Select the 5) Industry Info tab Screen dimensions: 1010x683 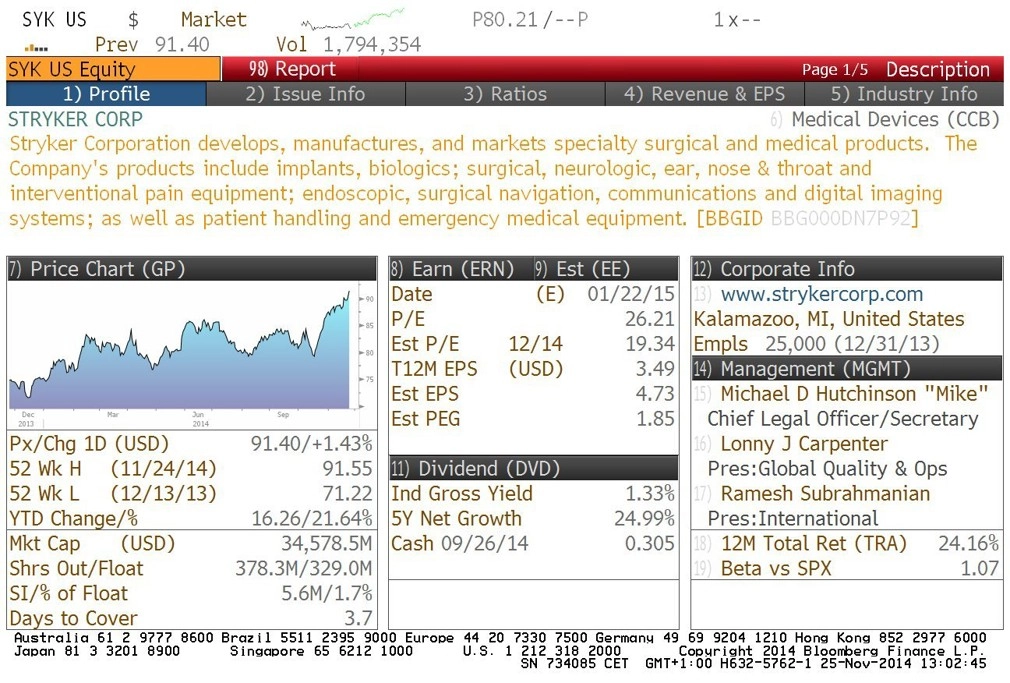click(904, 94)
